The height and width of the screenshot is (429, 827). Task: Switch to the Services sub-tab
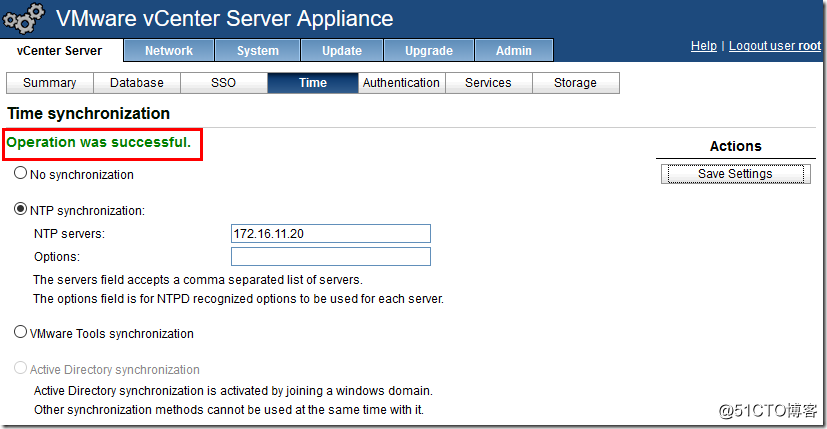pos(488,83)
